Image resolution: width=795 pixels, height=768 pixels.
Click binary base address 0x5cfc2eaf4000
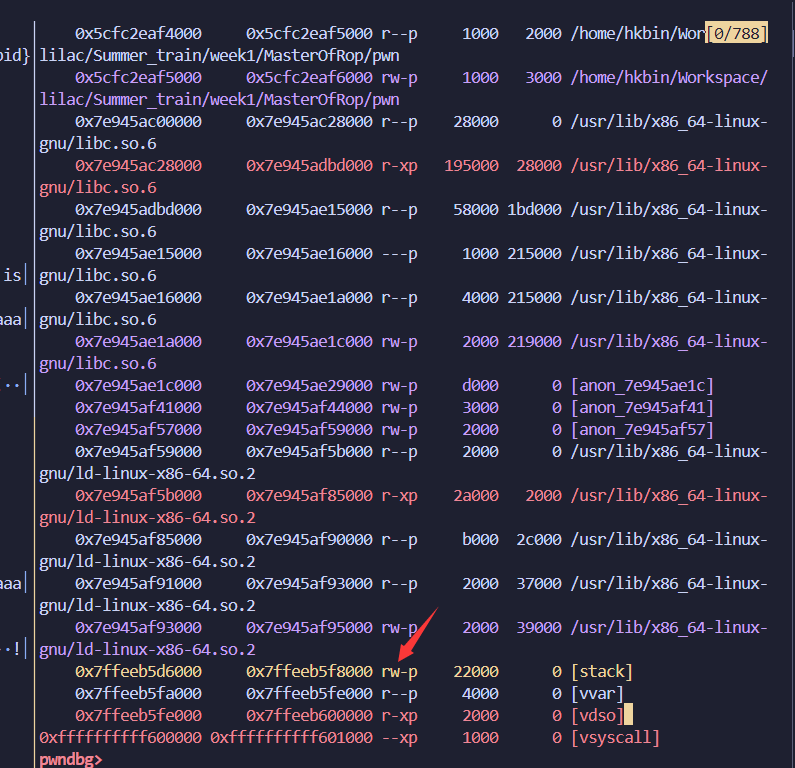tap(138, 34)
